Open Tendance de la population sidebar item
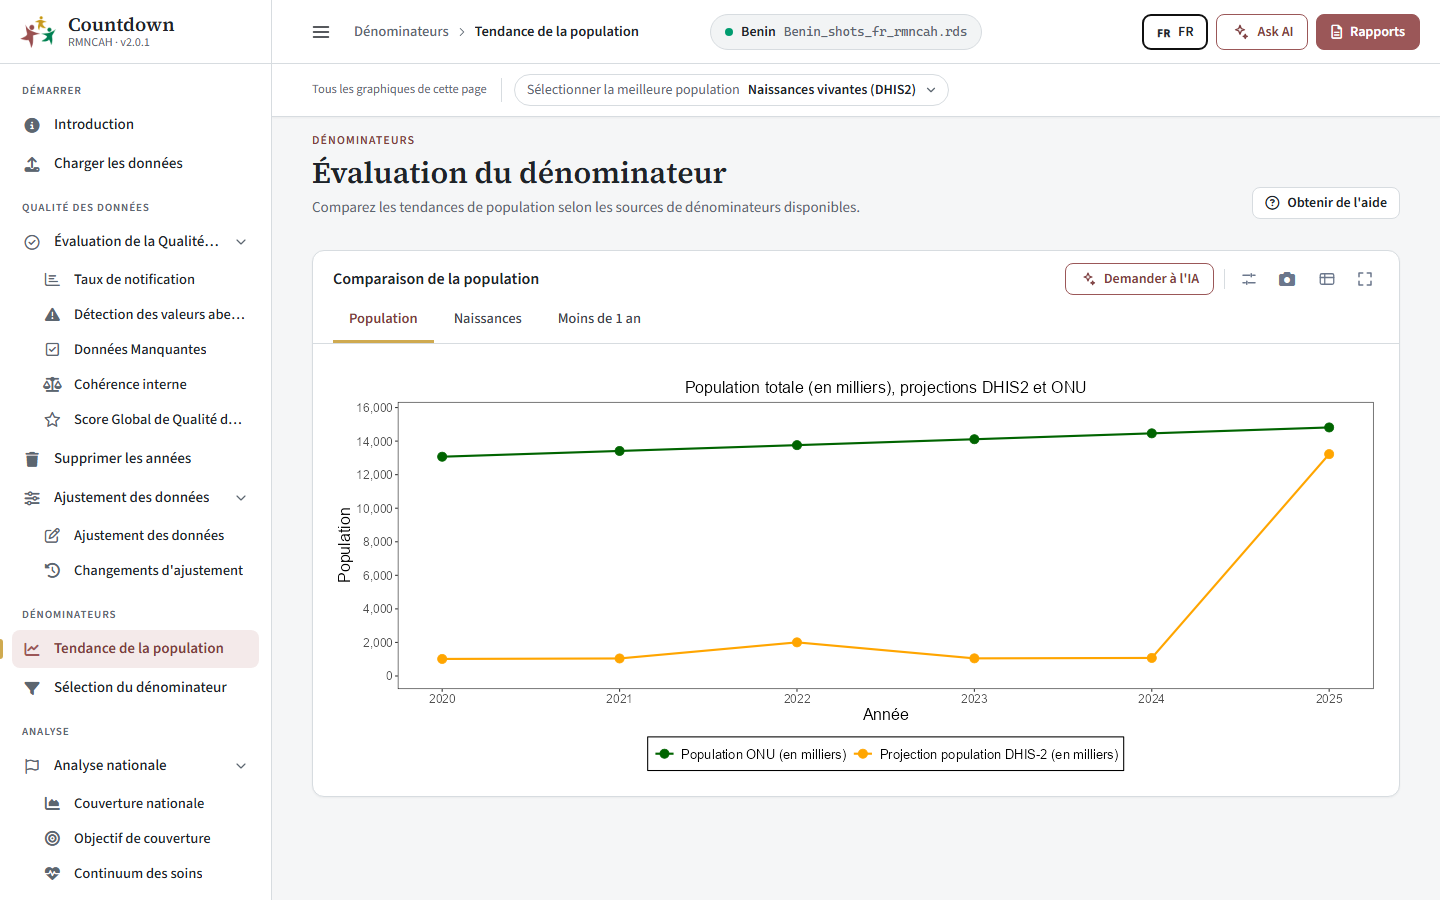The width and height of the screenshot is (1440, 900). 135,649
